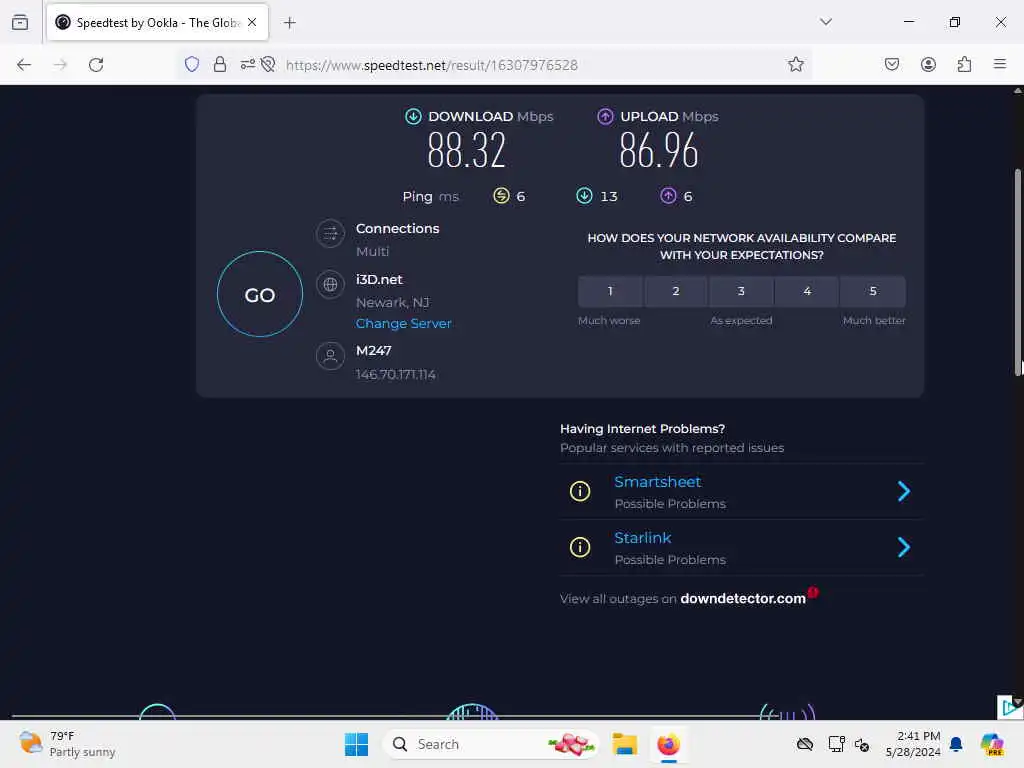Open the Extensions puzzle icon

pos(964,64)
